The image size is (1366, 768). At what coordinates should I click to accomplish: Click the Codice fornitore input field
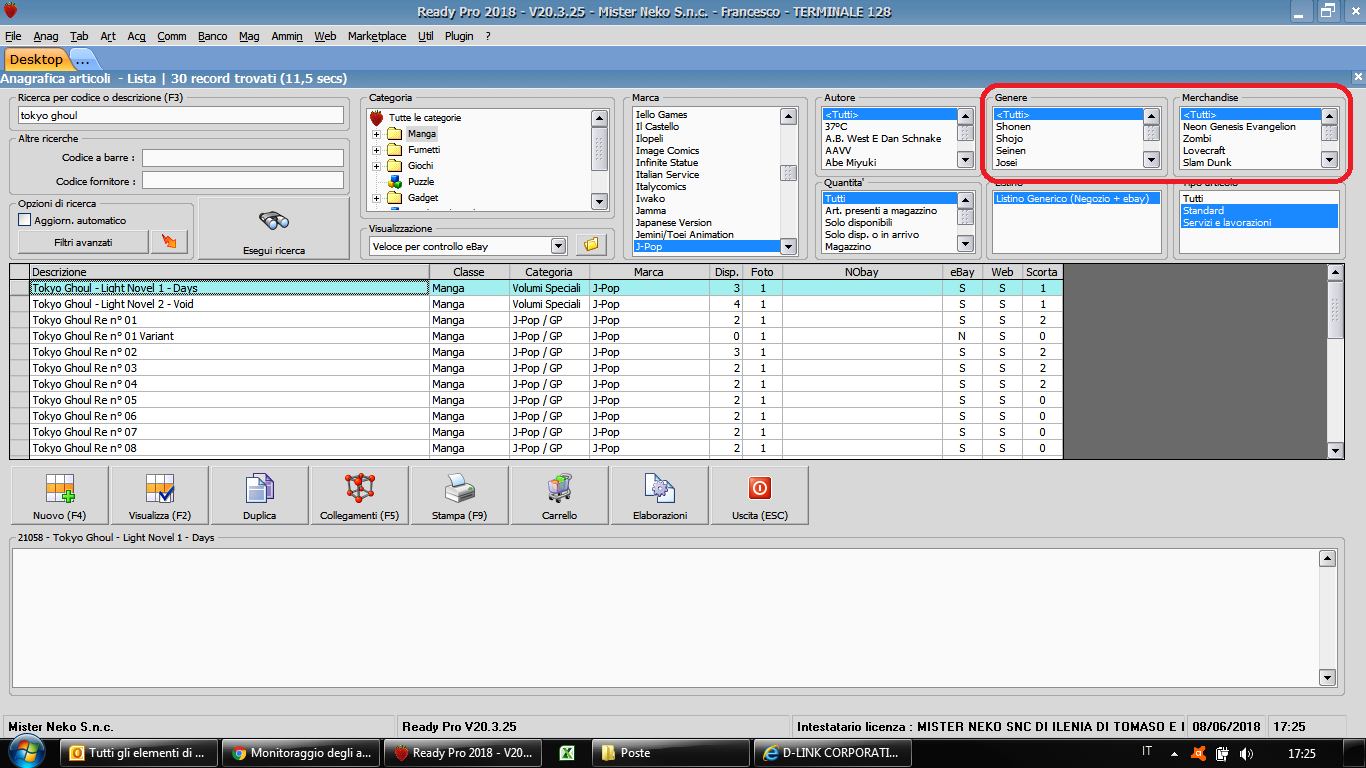point(242,181)
